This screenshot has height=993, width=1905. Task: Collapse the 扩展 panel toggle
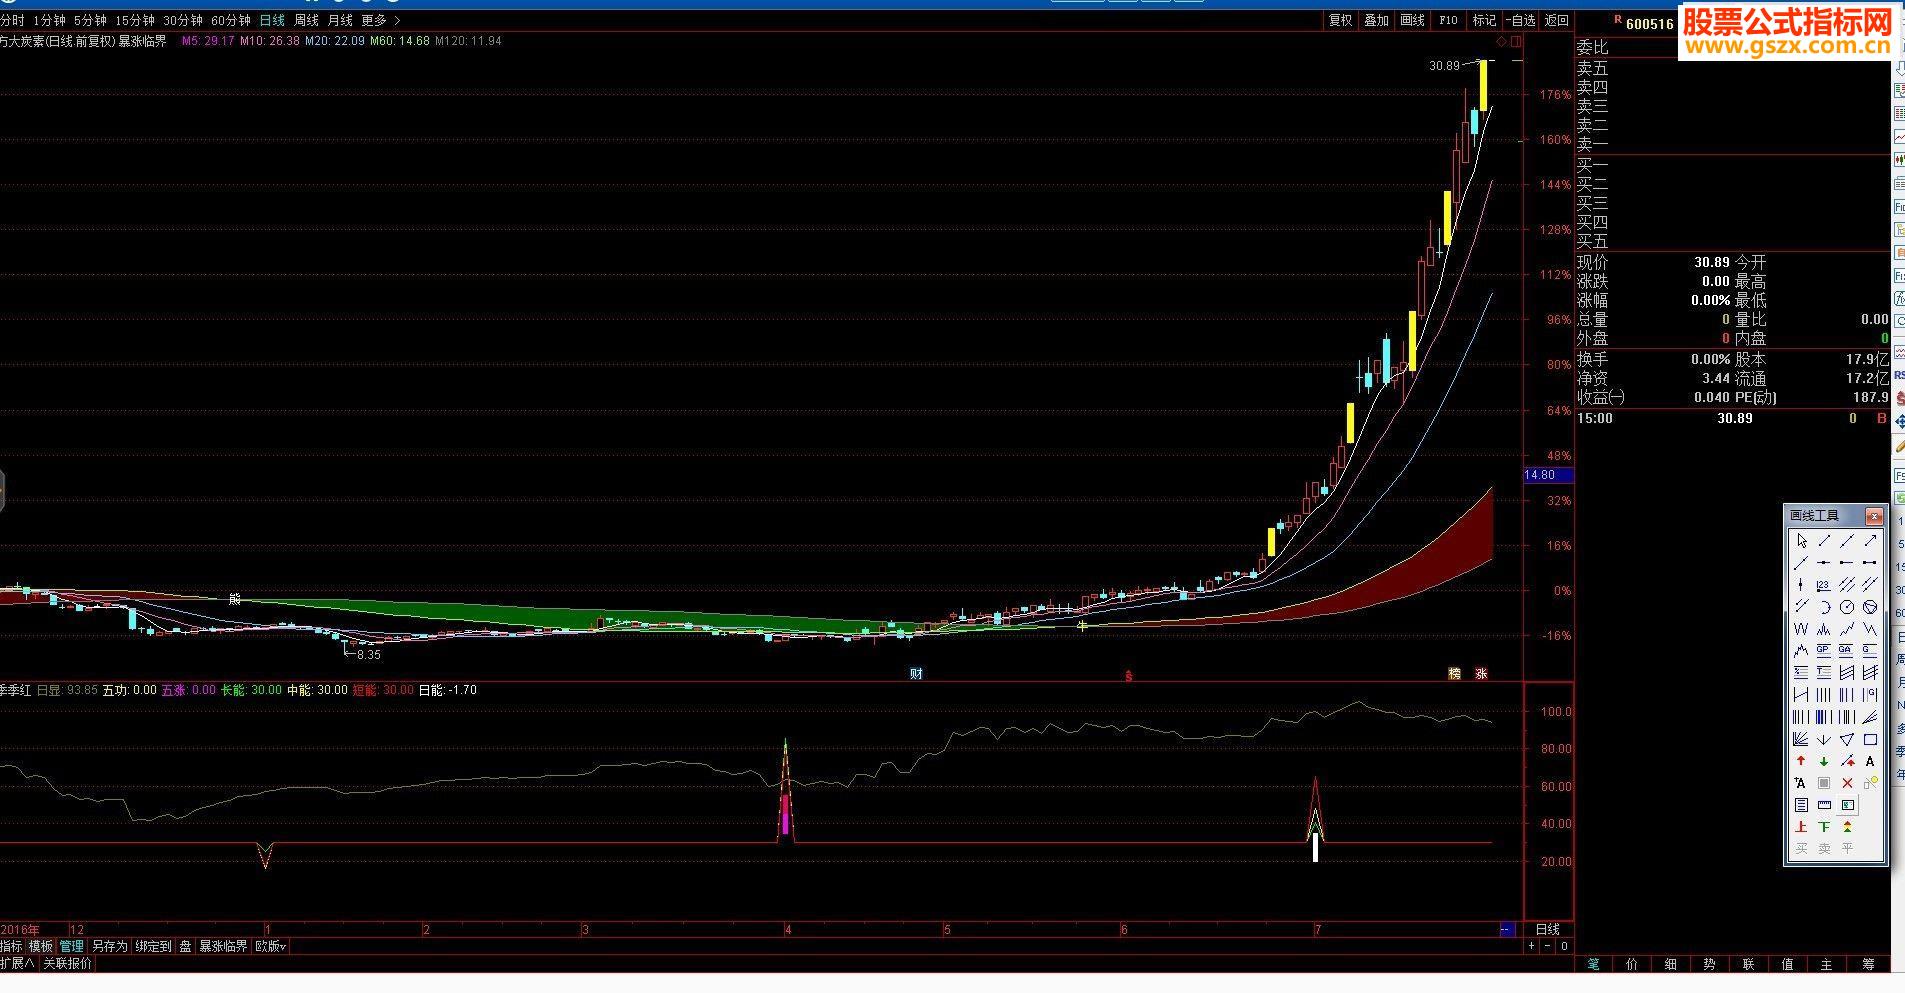(17, 964)
